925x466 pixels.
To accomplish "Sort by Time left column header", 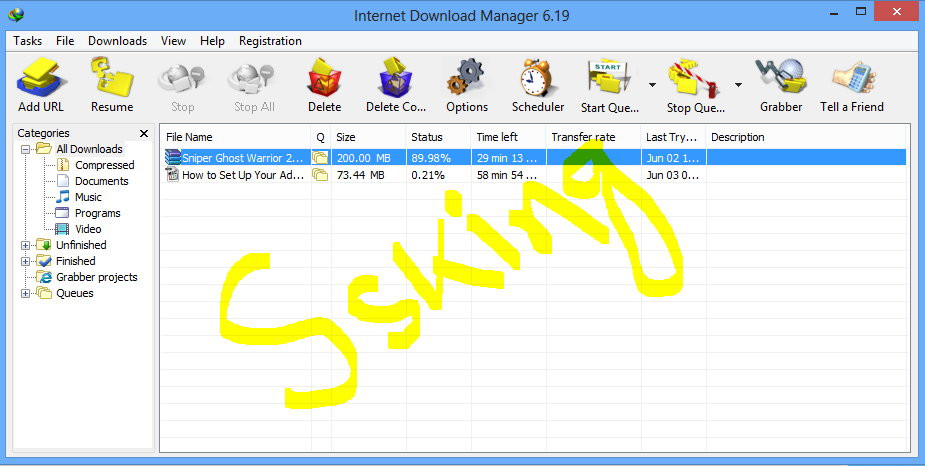I will (508, 137).
